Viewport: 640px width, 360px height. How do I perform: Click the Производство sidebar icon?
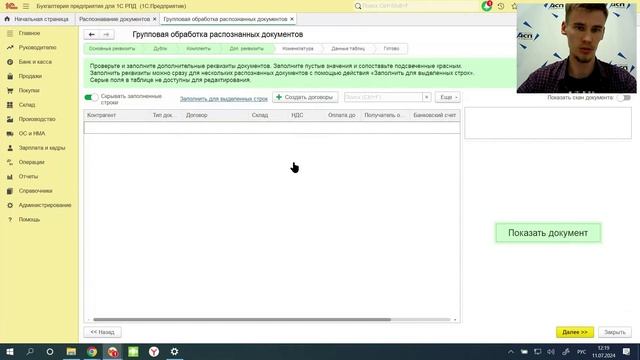(x=10, y=119)
